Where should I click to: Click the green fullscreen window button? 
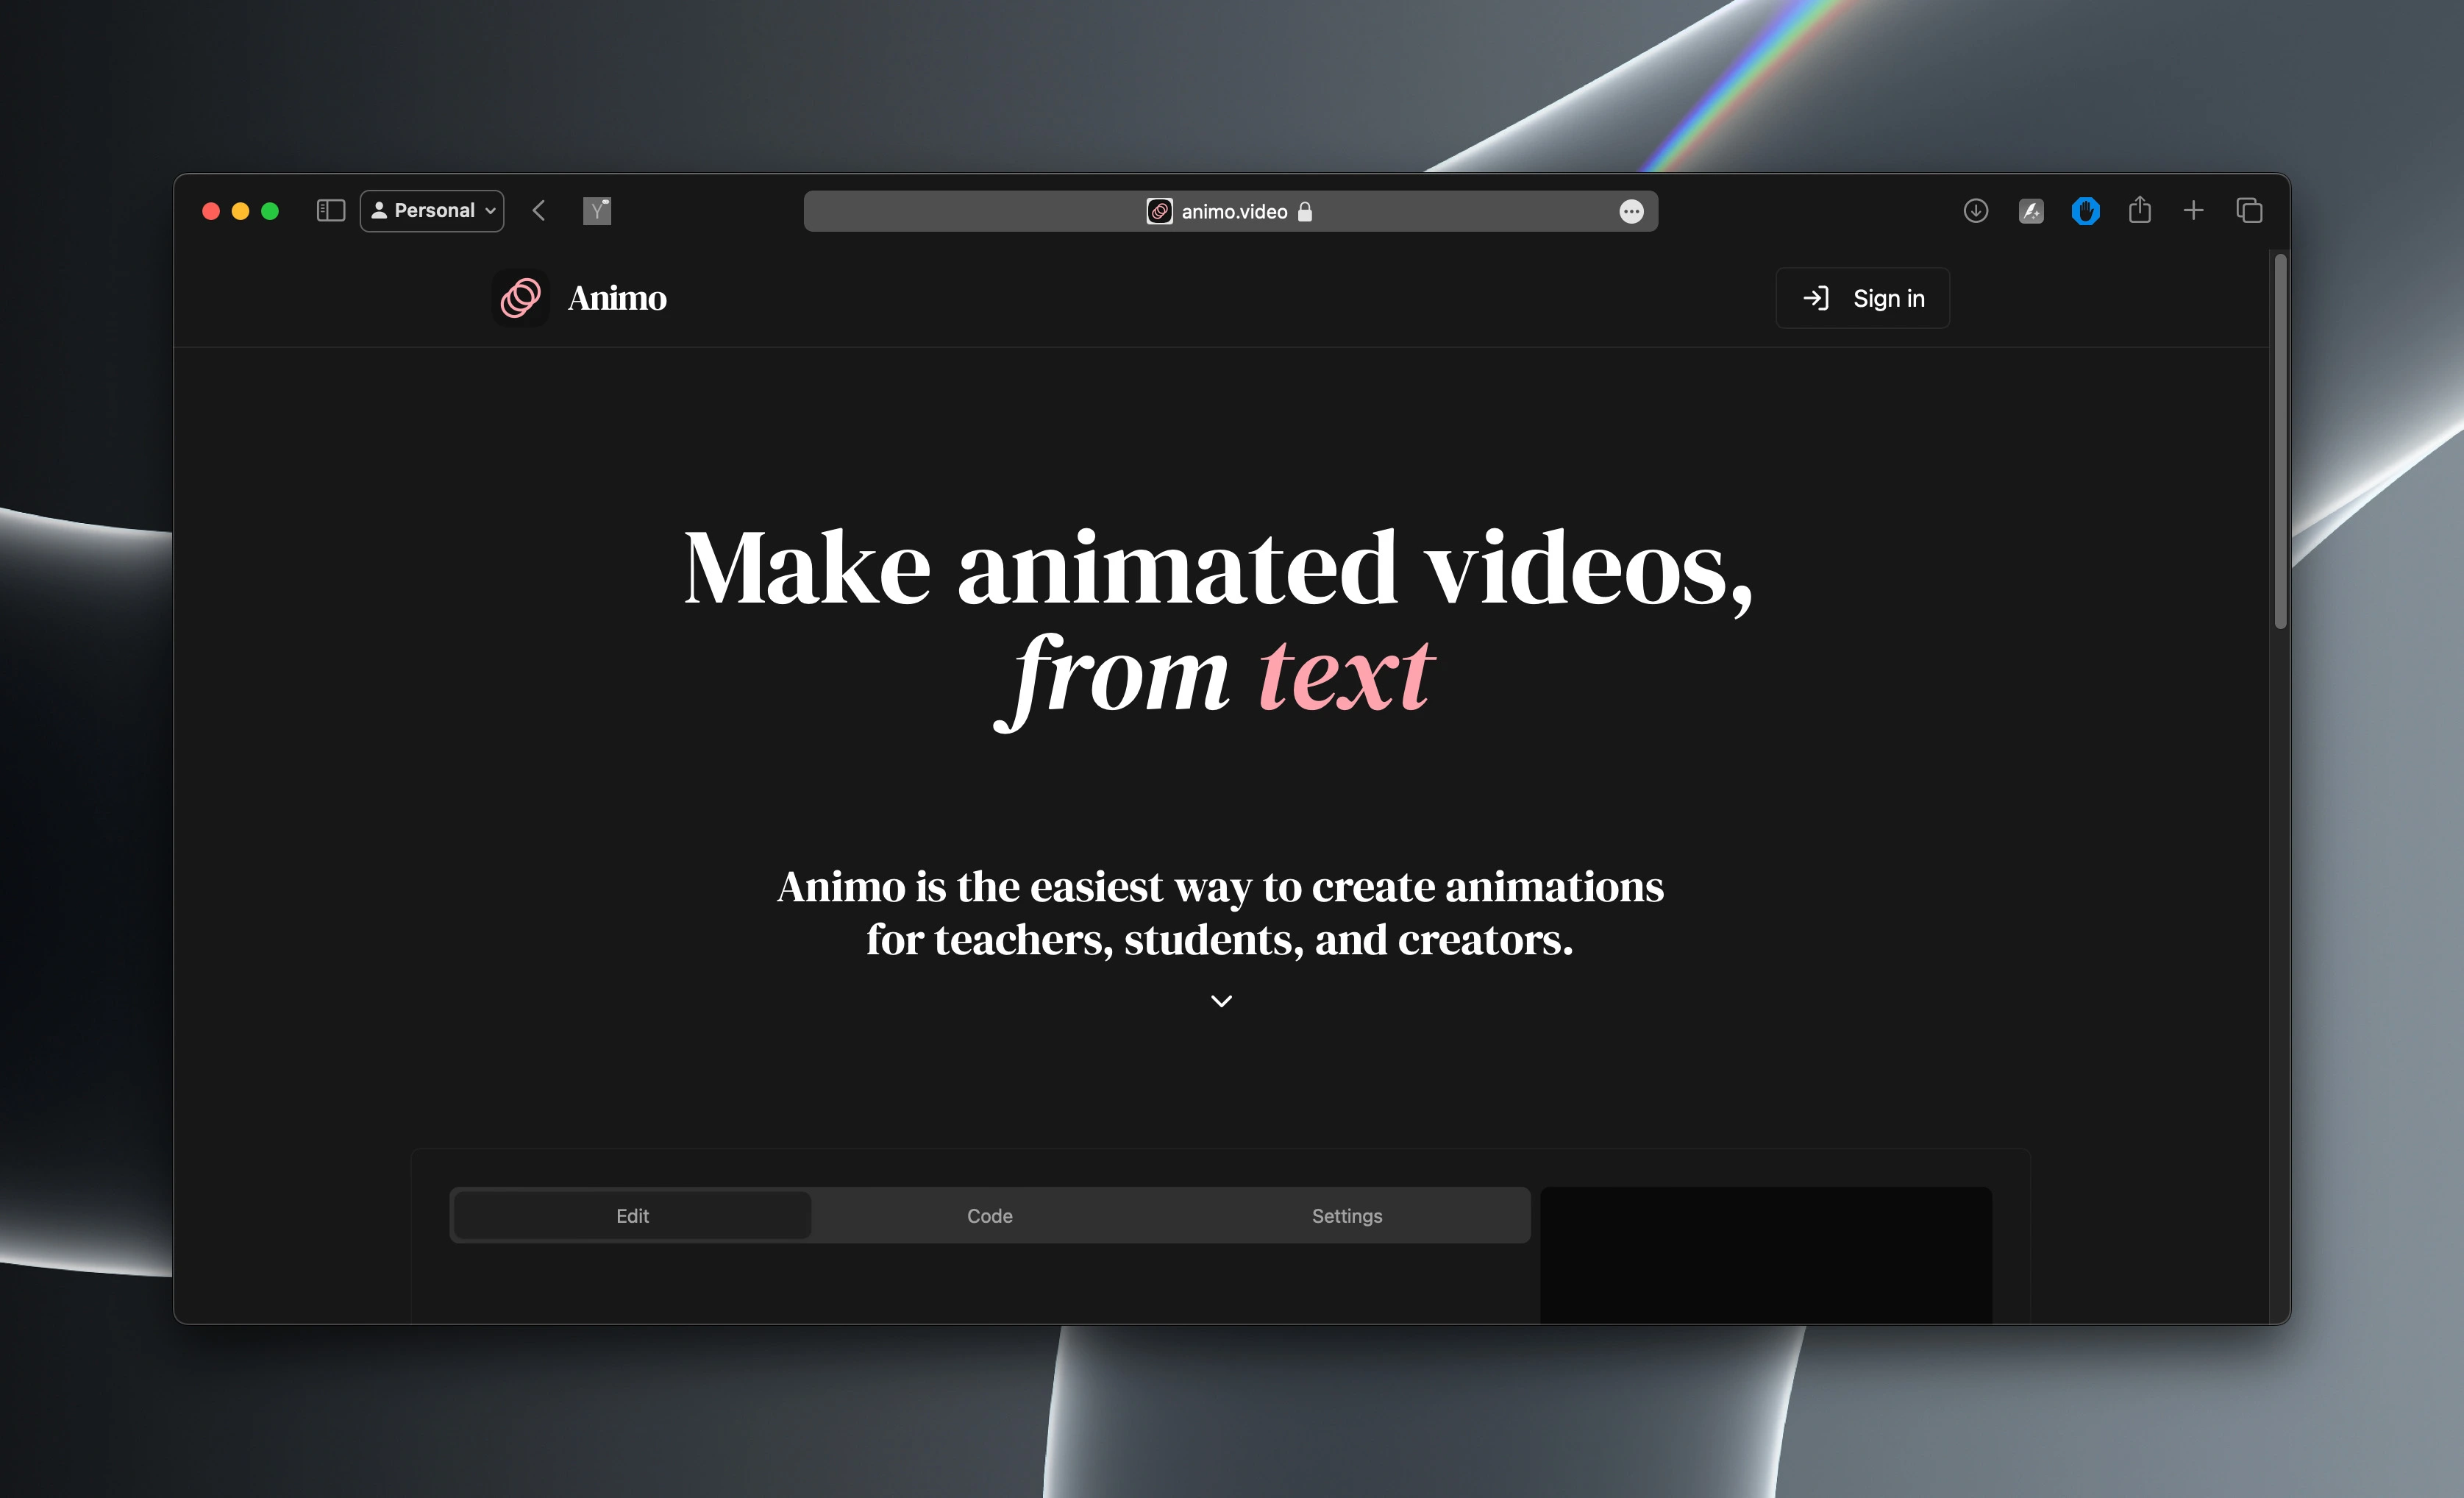[270, 211]
